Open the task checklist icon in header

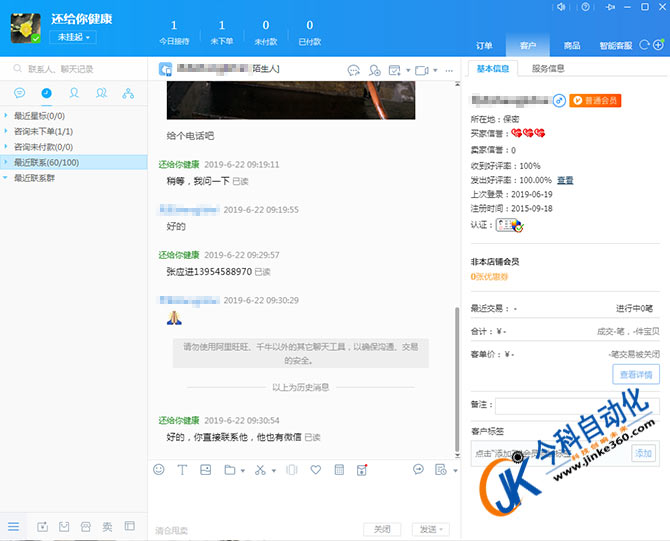[394, 70]
